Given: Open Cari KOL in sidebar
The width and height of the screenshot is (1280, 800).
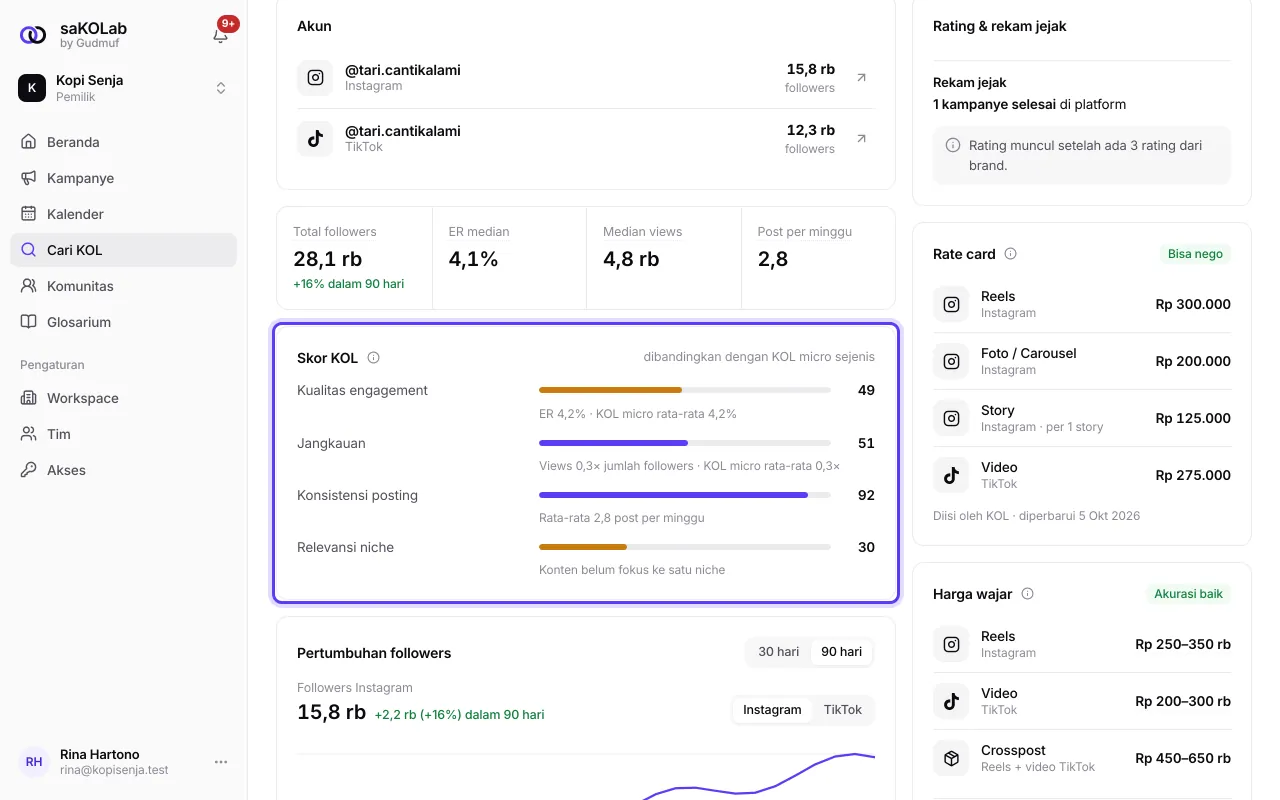Looking at the screenshot, I should tap(123, 250).
